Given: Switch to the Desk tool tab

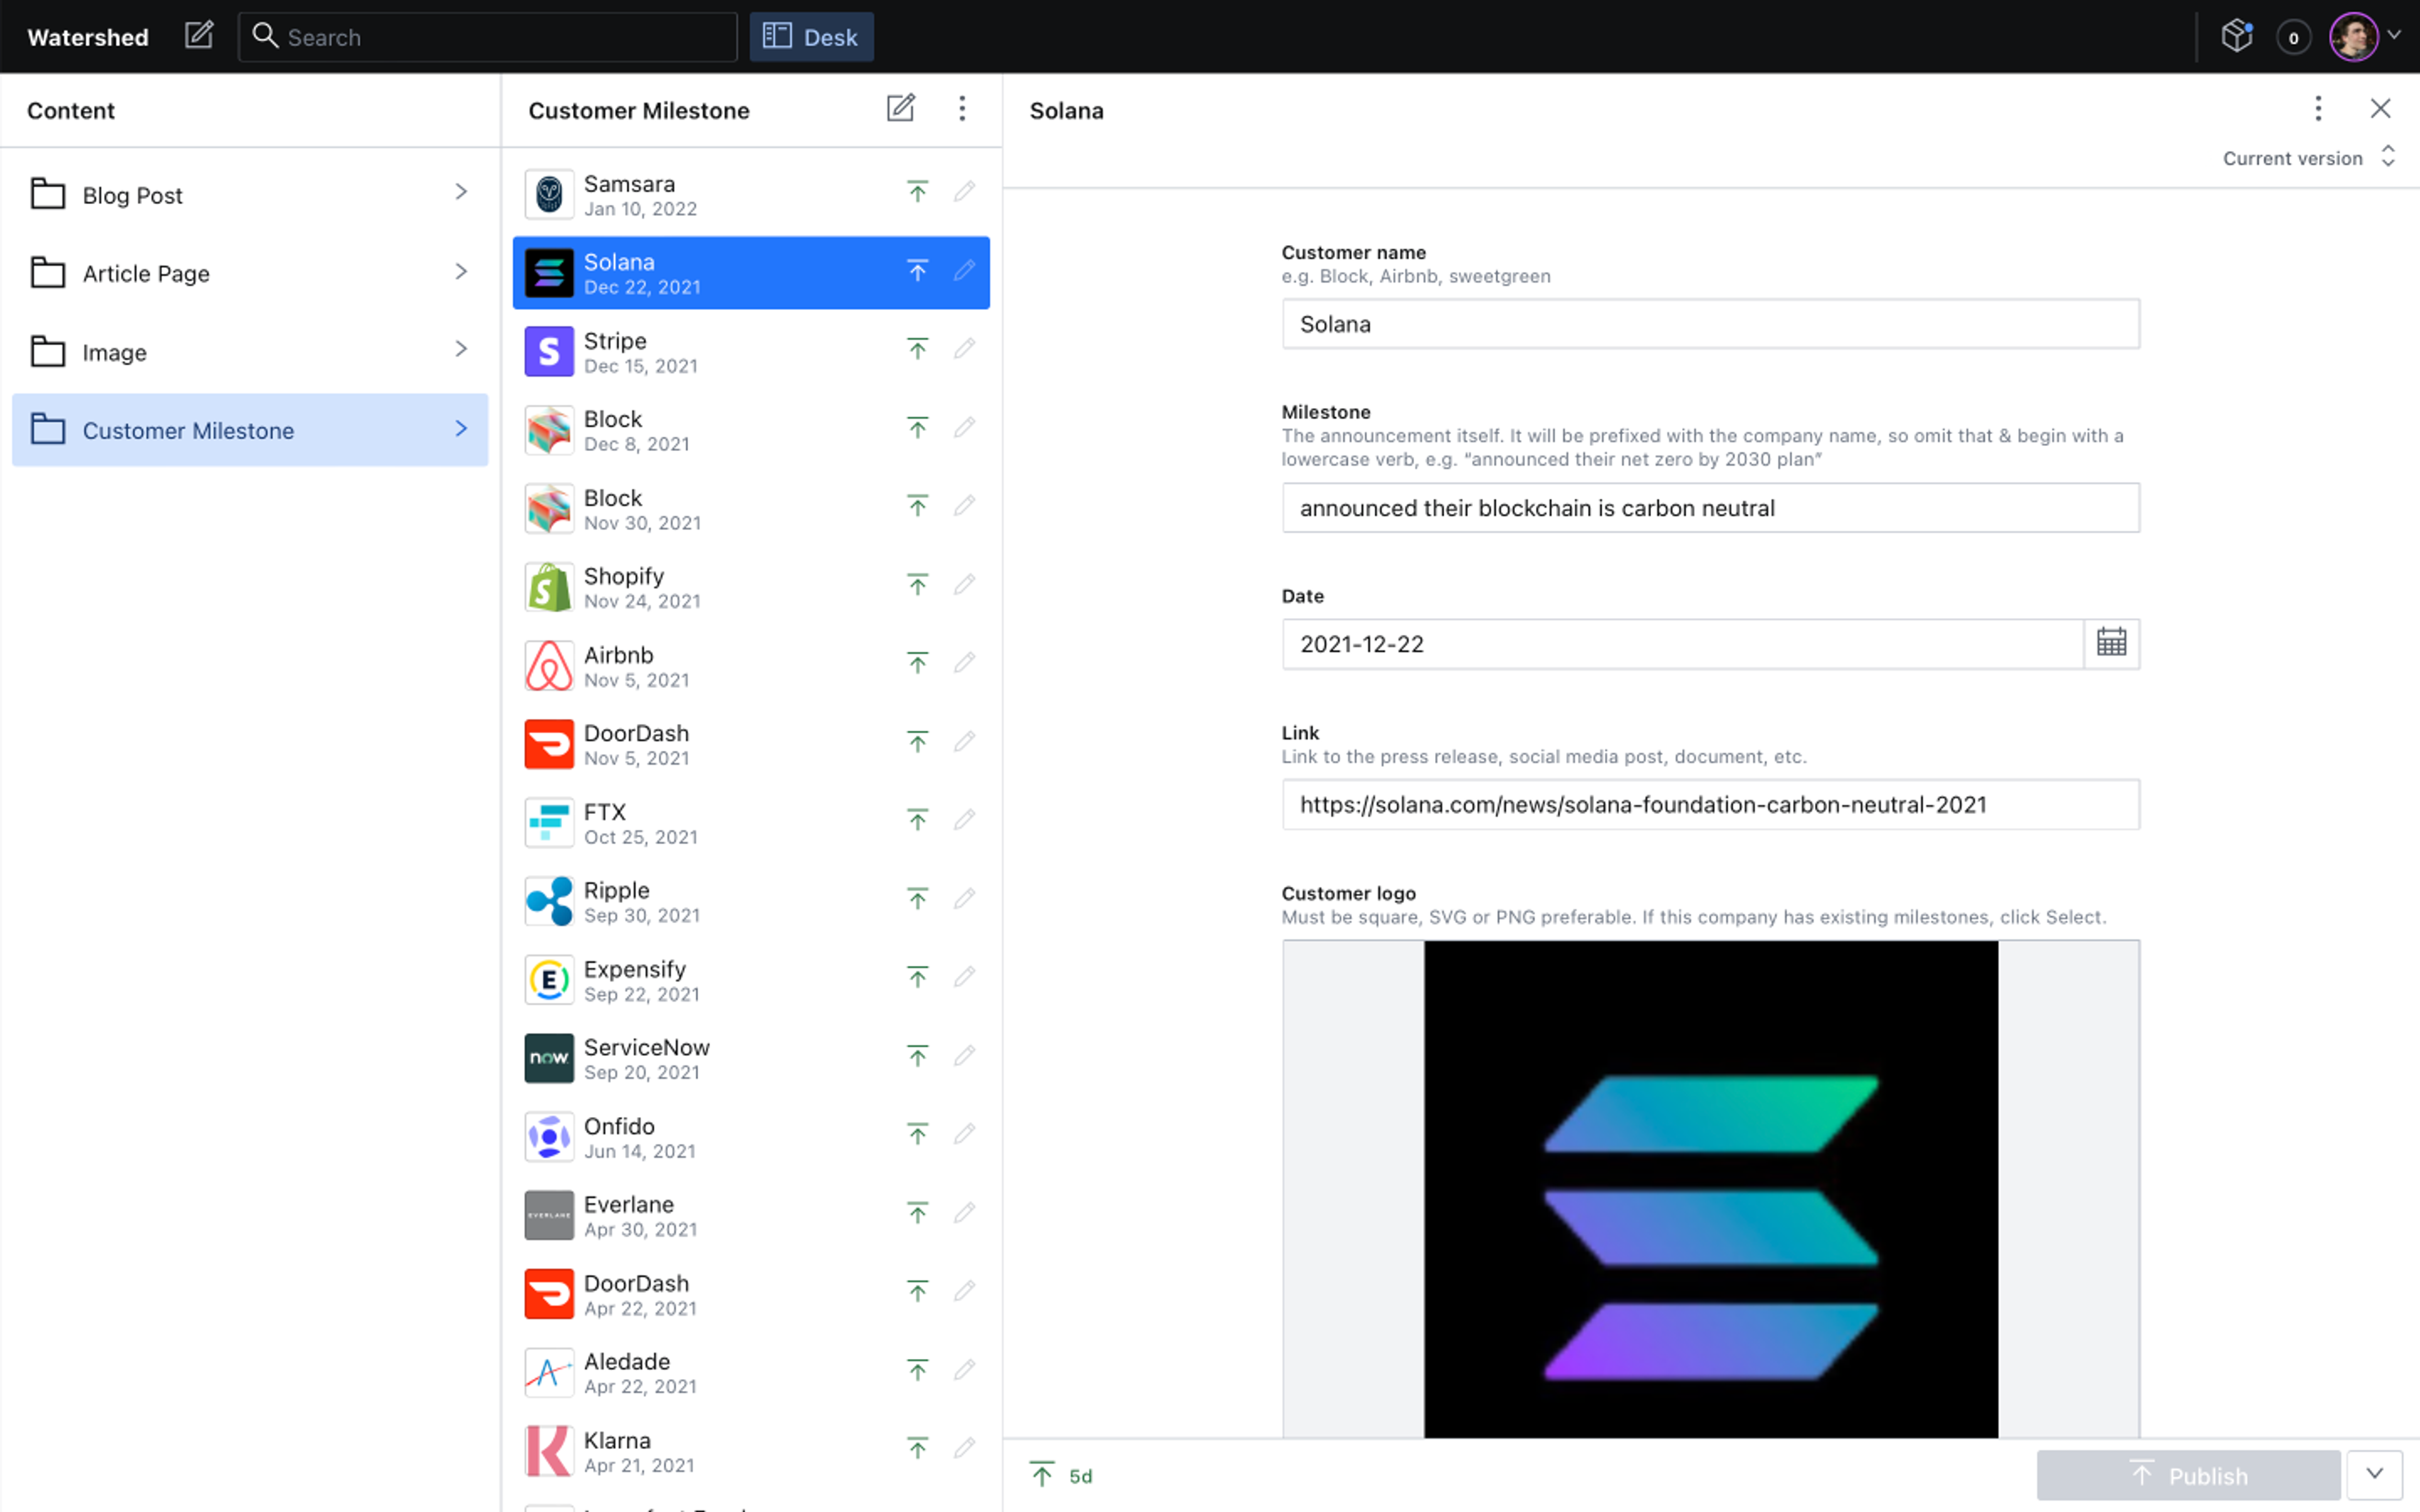Looking at the screenshot, I should tap(811, 37).
